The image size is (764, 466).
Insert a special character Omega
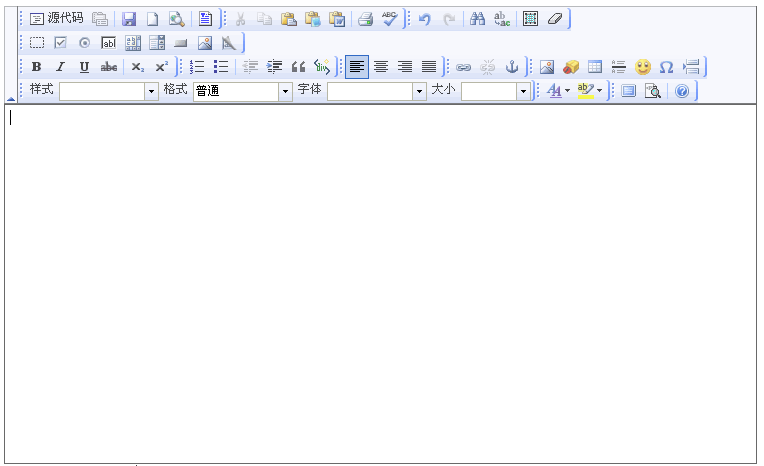coord(667,67)
